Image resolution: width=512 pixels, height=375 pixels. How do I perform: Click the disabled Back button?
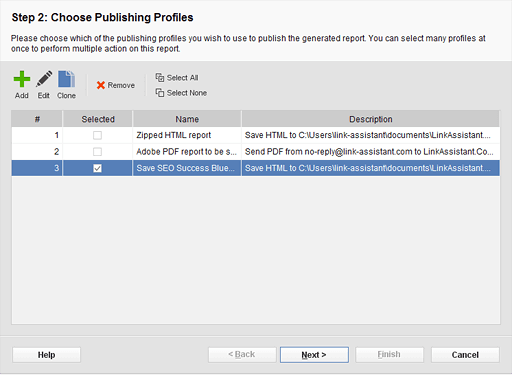(x=242, y=355)
